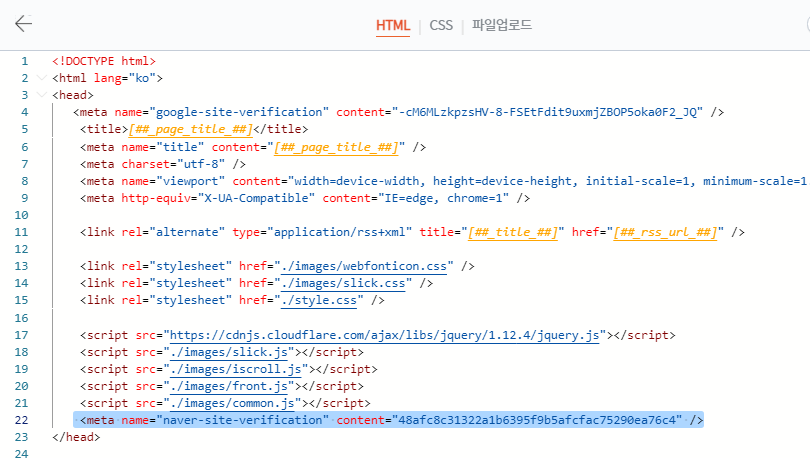Viewport: 810px width, 458px height.
Task: Click the [##_title_##] placeholder on line 11
Action: (x=512, y=232)
